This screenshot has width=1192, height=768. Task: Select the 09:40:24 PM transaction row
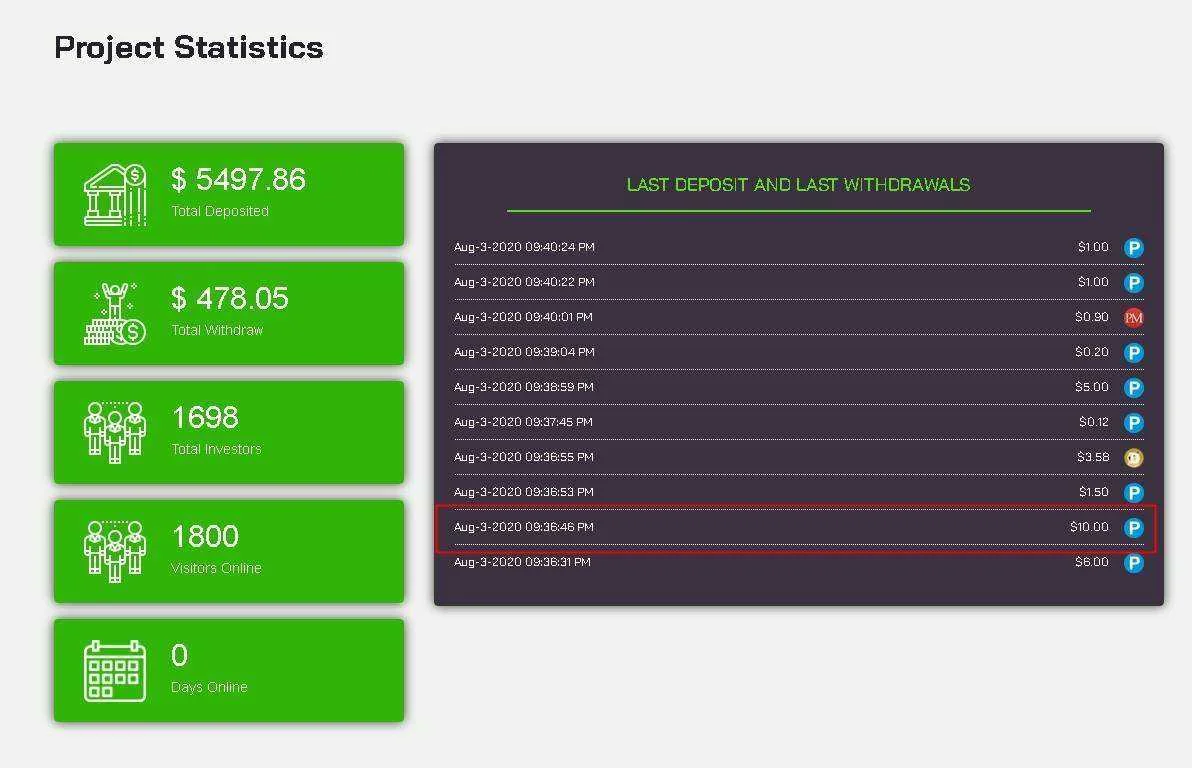click(799, 247)
